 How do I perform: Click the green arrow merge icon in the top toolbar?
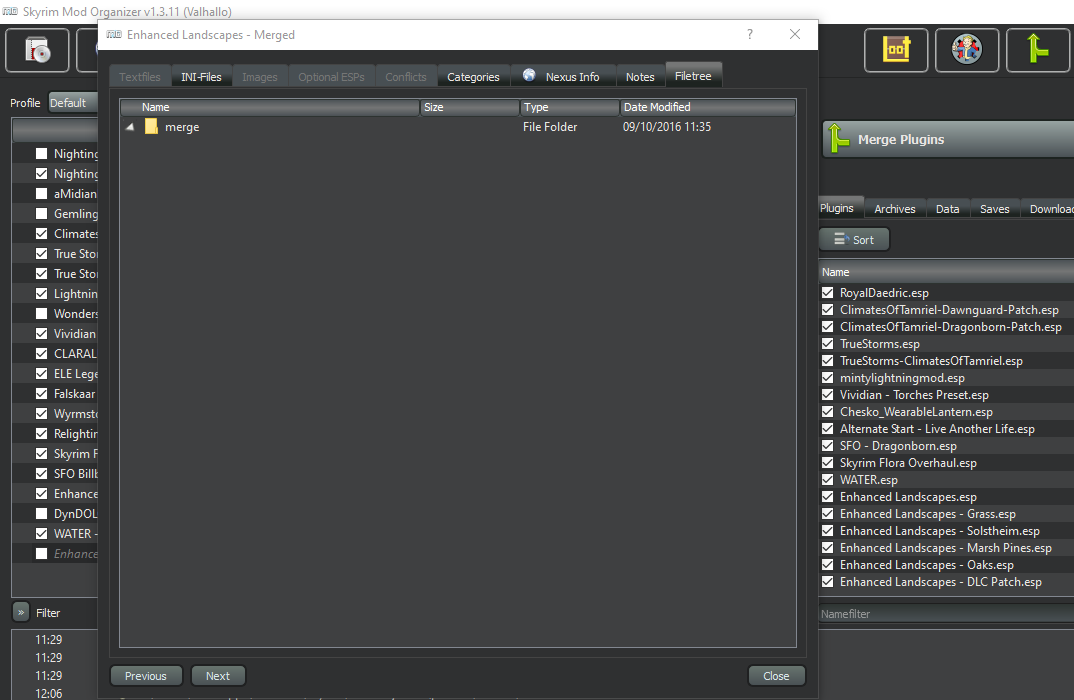(1037, 50)
